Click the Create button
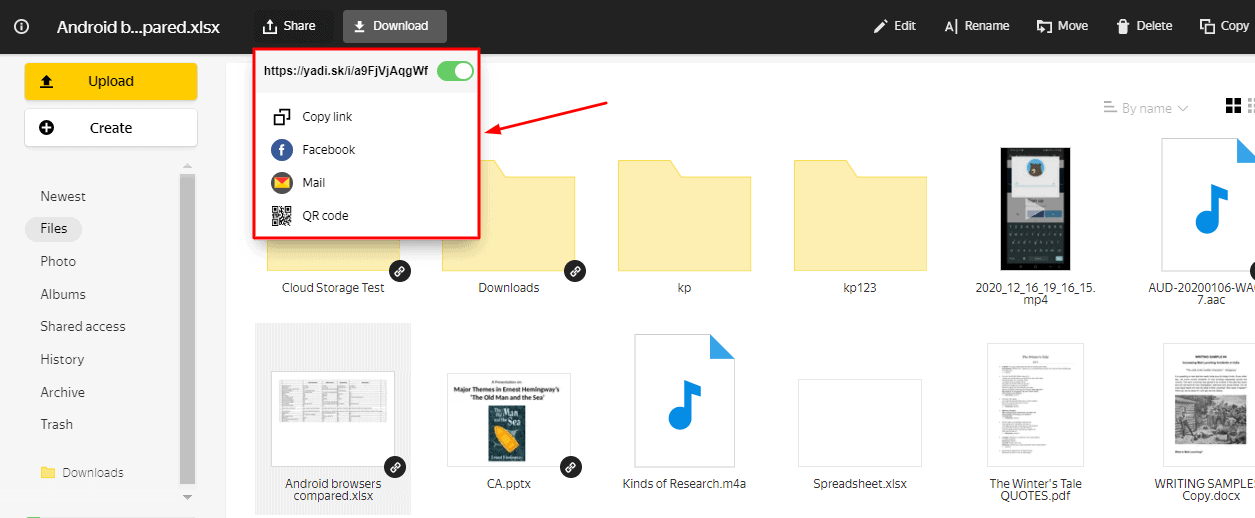The width and height of the screenshot is (1255, 518). coord(111,128)
